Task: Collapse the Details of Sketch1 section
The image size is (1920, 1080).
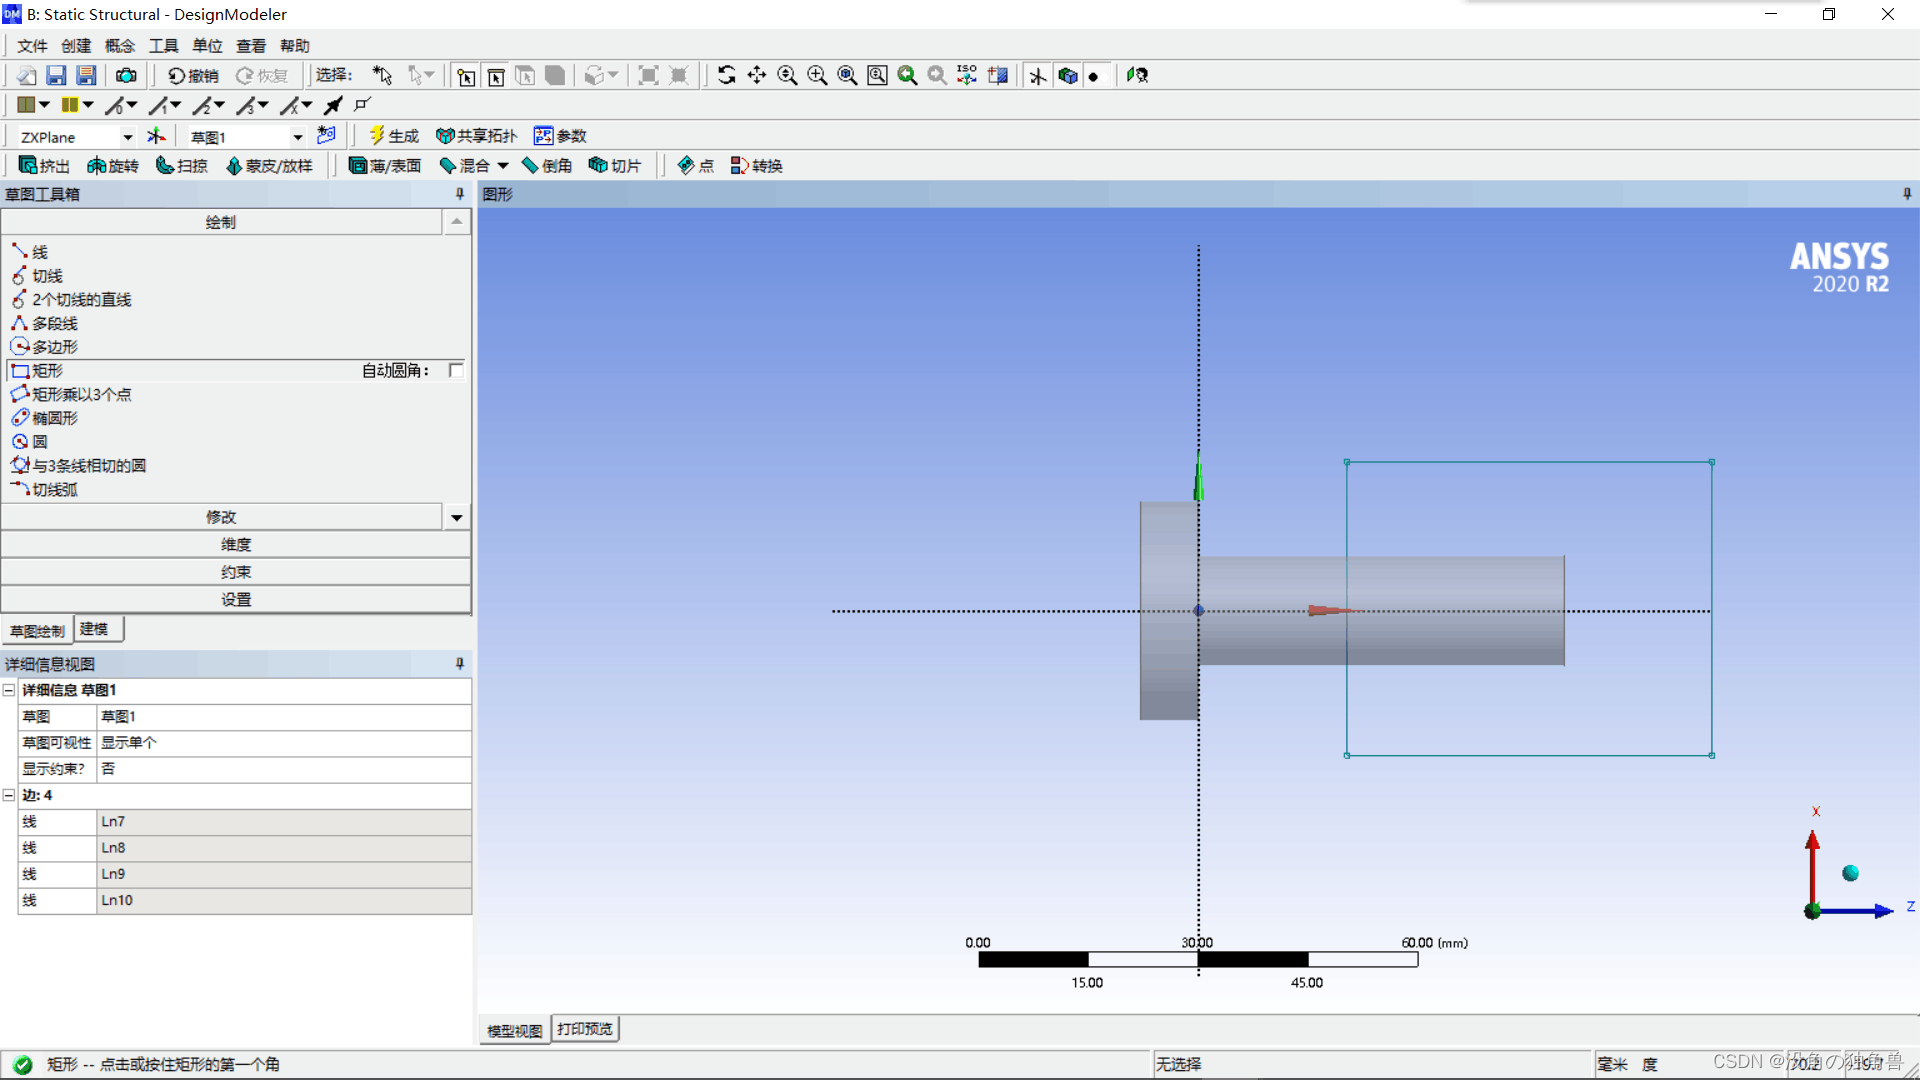Action: click(x=9, y=690)
